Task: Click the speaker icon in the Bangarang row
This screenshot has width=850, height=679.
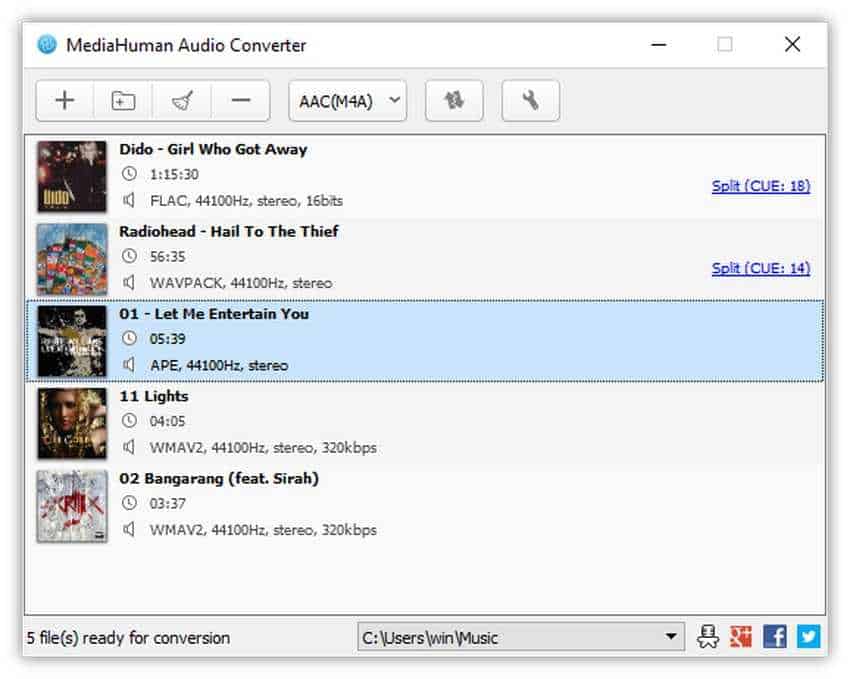Action: [128, 529]
